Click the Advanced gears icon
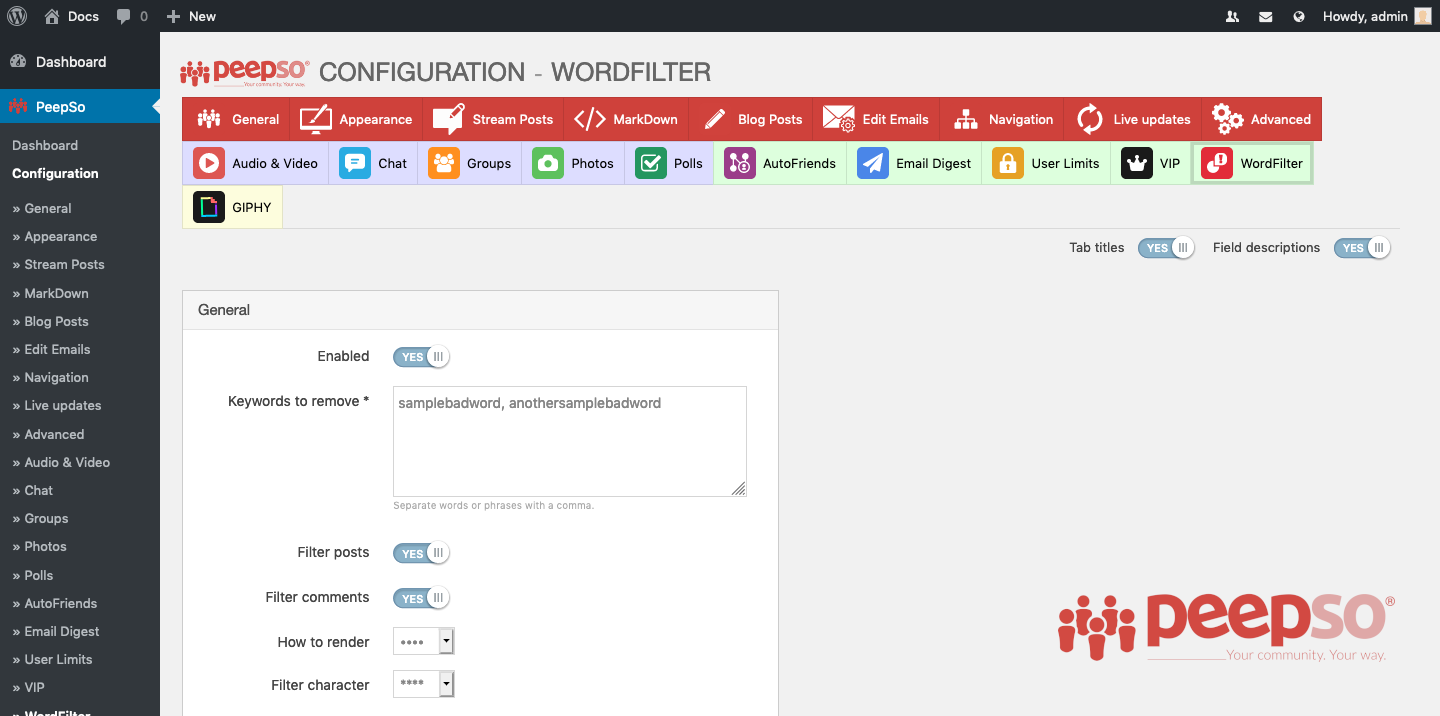 (1227, 119)
